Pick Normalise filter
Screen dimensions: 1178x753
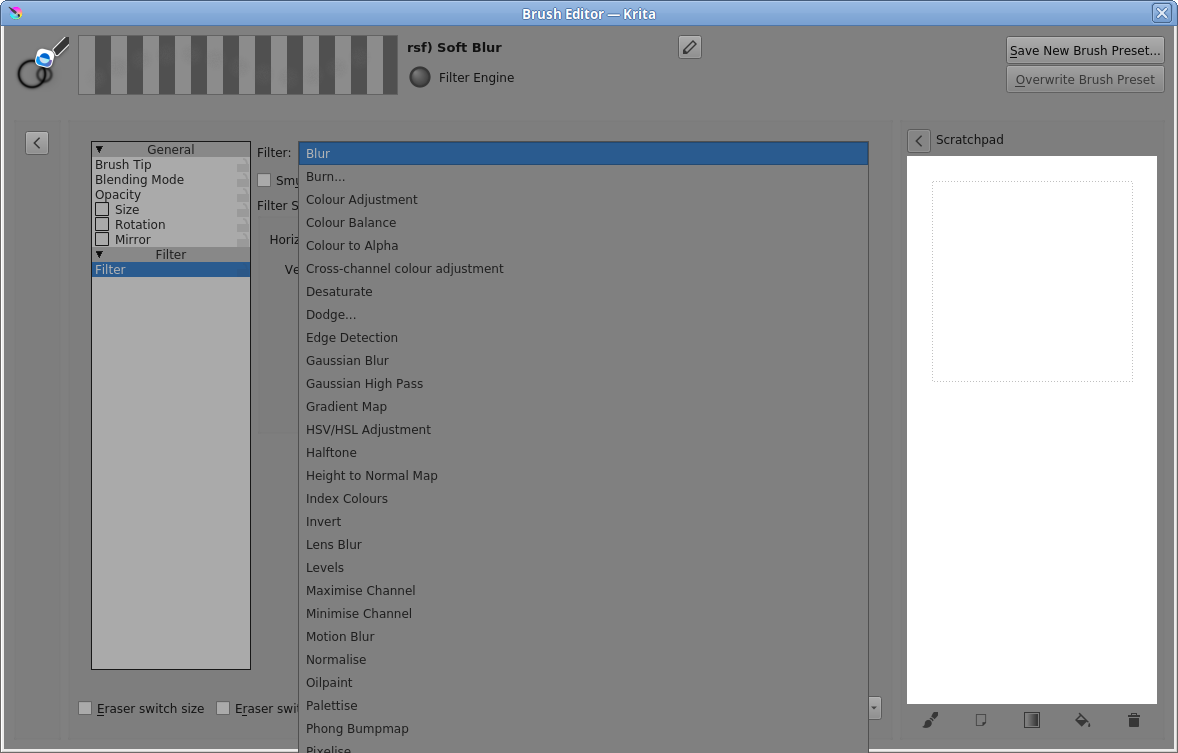point(583,660)
